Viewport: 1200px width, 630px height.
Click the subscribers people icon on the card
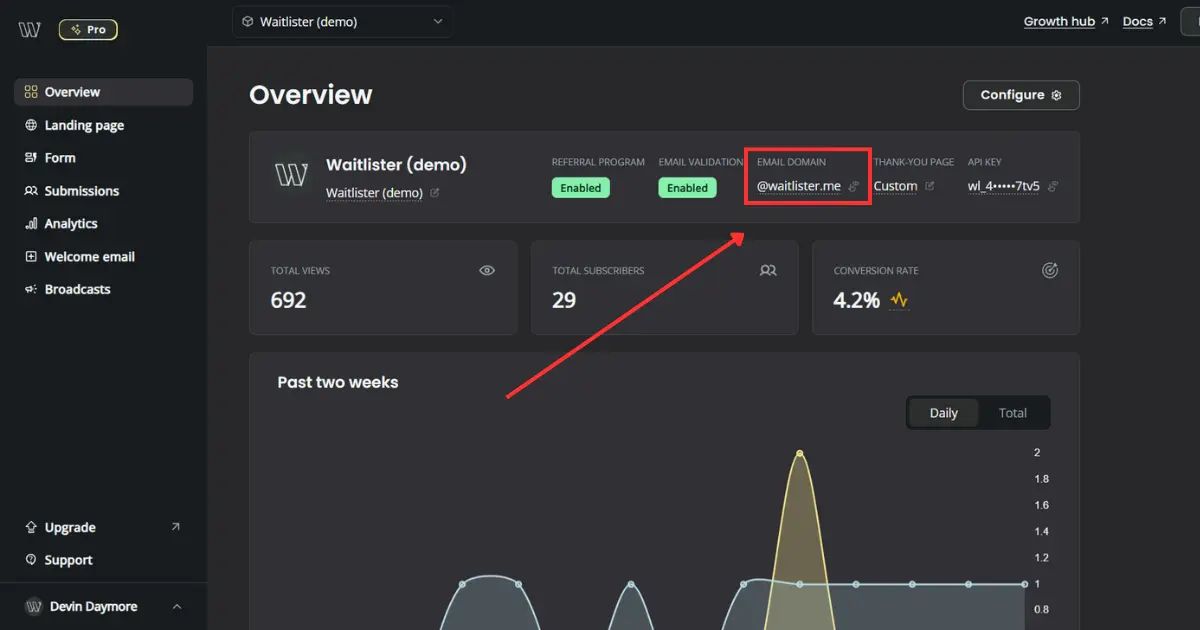(x=768, y=270)
